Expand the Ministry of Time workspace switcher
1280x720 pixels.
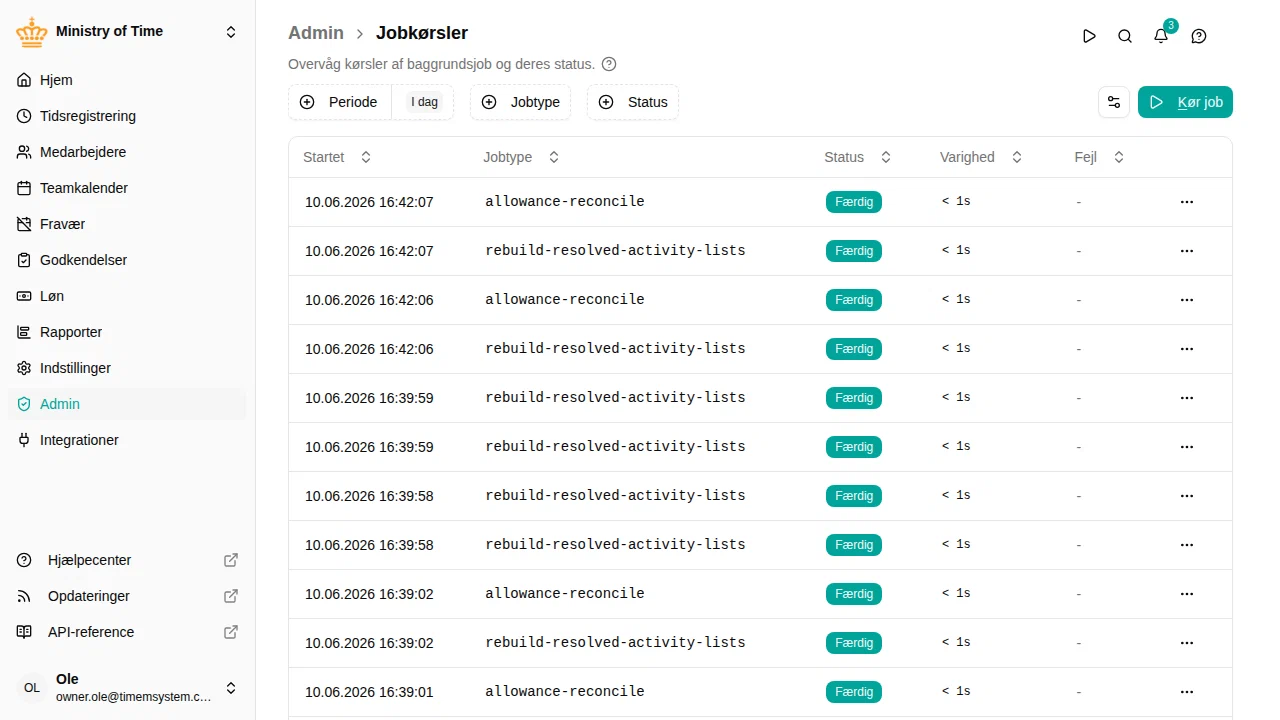231,32
